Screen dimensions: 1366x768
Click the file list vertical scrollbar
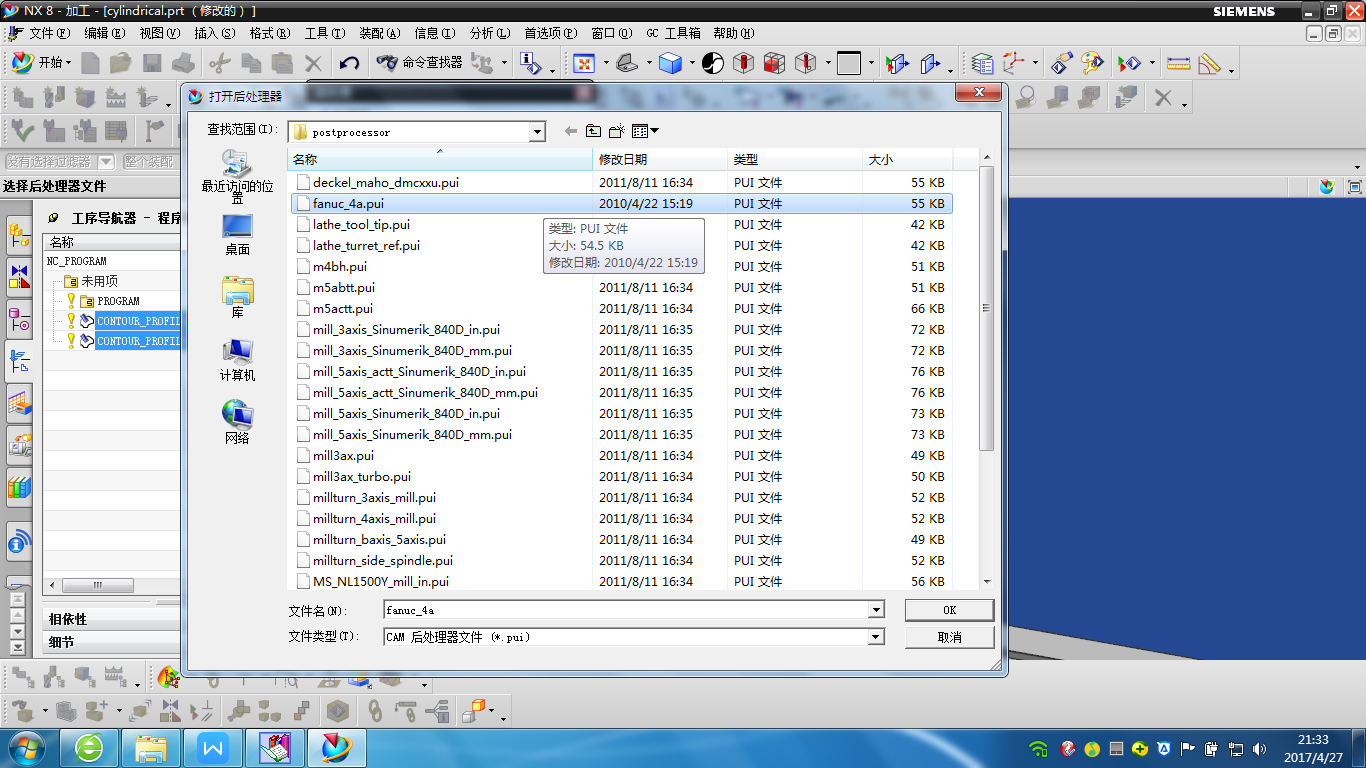click(x=987, y=309)
